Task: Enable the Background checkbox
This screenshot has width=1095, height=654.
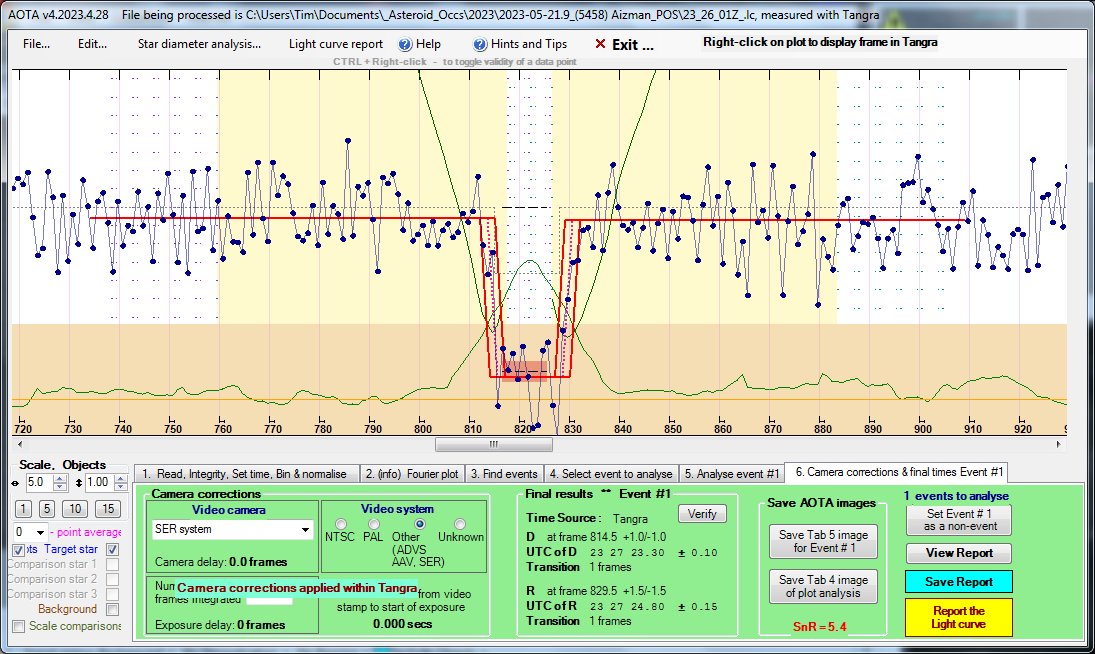Action: click(113, 609)
